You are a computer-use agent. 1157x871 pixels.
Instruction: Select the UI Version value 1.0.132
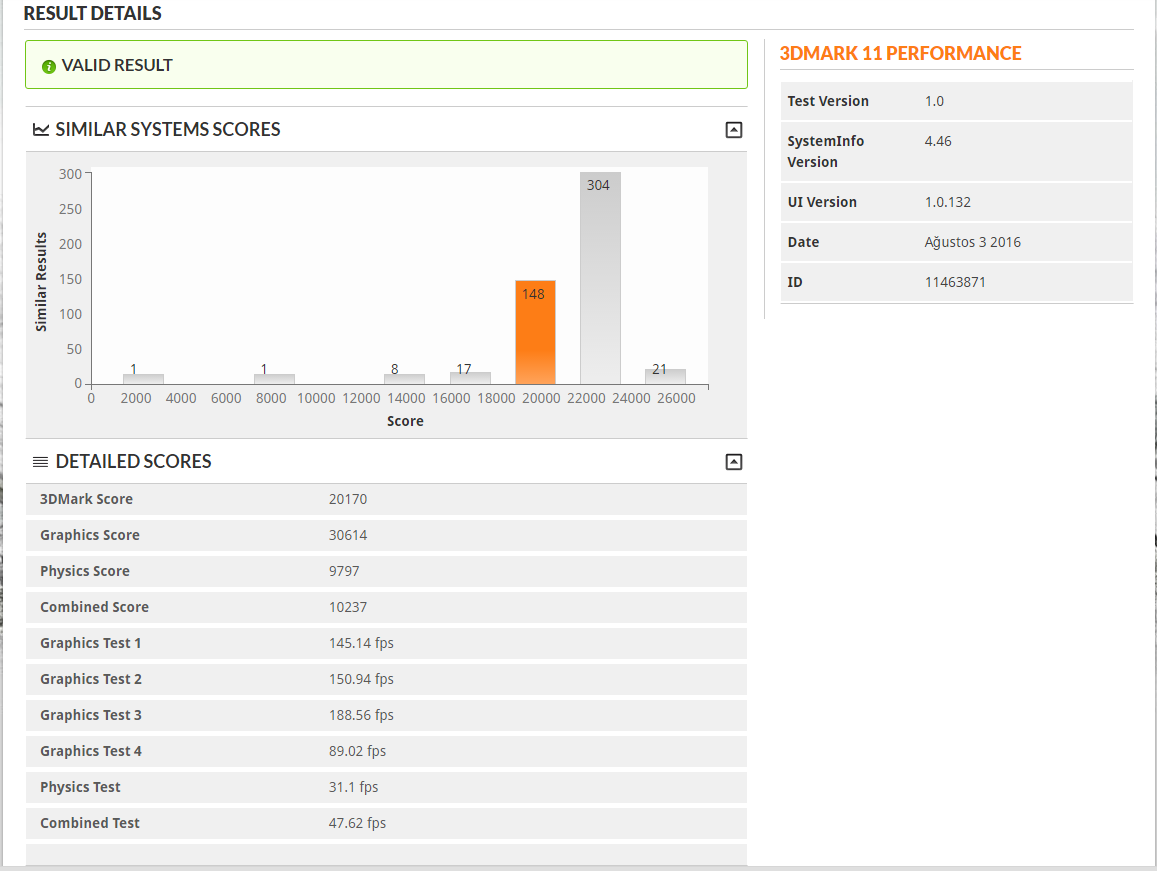(947, 203)
